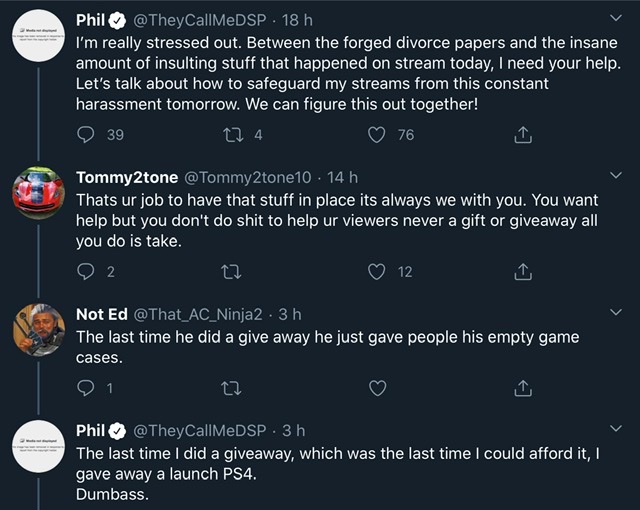Open options chevron on Phil's PS4 tweet

616,428
